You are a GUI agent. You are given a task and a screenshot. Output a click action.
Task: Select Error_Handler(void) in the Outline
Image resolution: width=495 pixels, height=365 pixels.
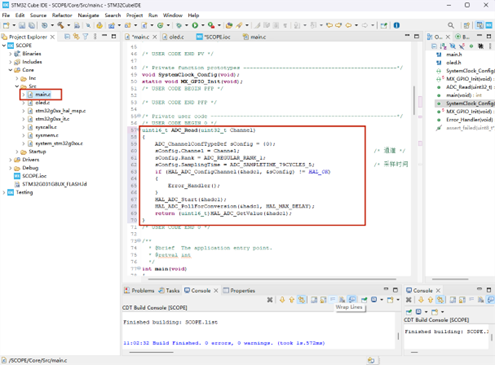469,120
